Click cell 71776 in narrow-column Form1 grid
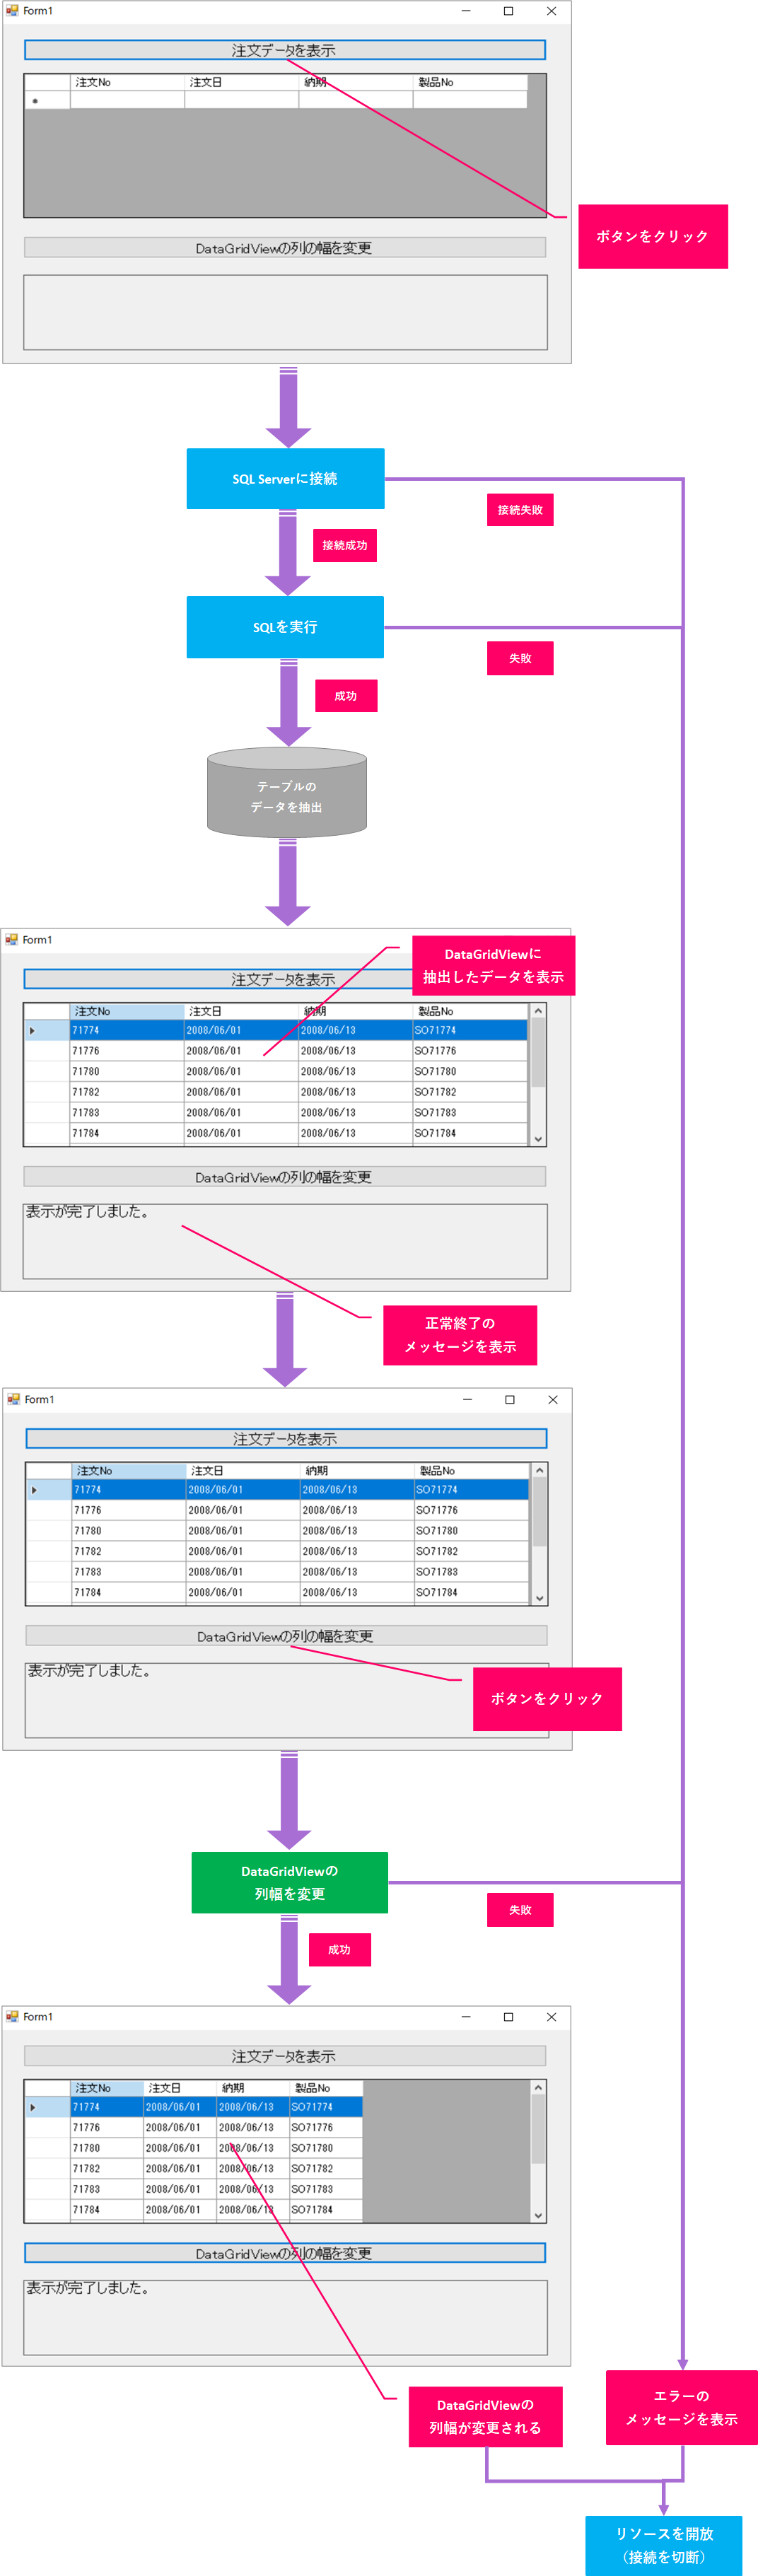 [107, 2127]
